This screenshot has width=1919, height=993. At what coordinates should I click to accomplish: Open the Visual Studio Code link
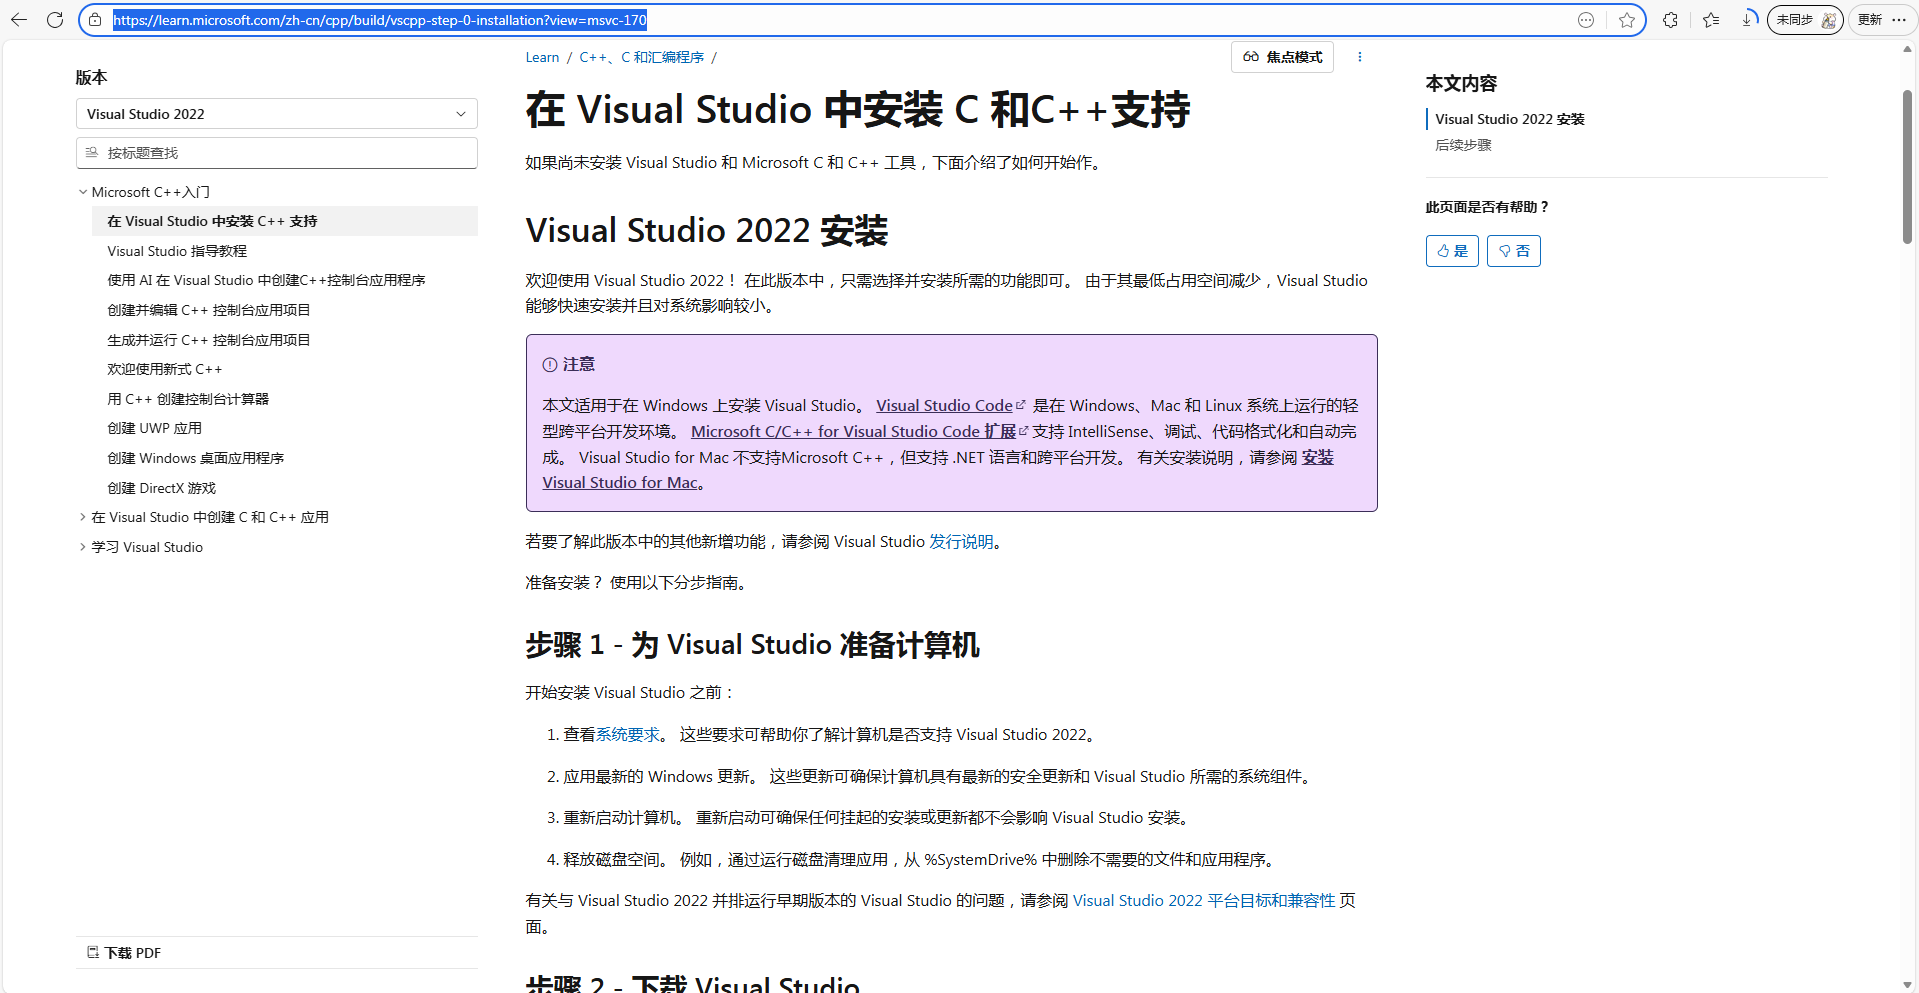click(x=944, y=405)
